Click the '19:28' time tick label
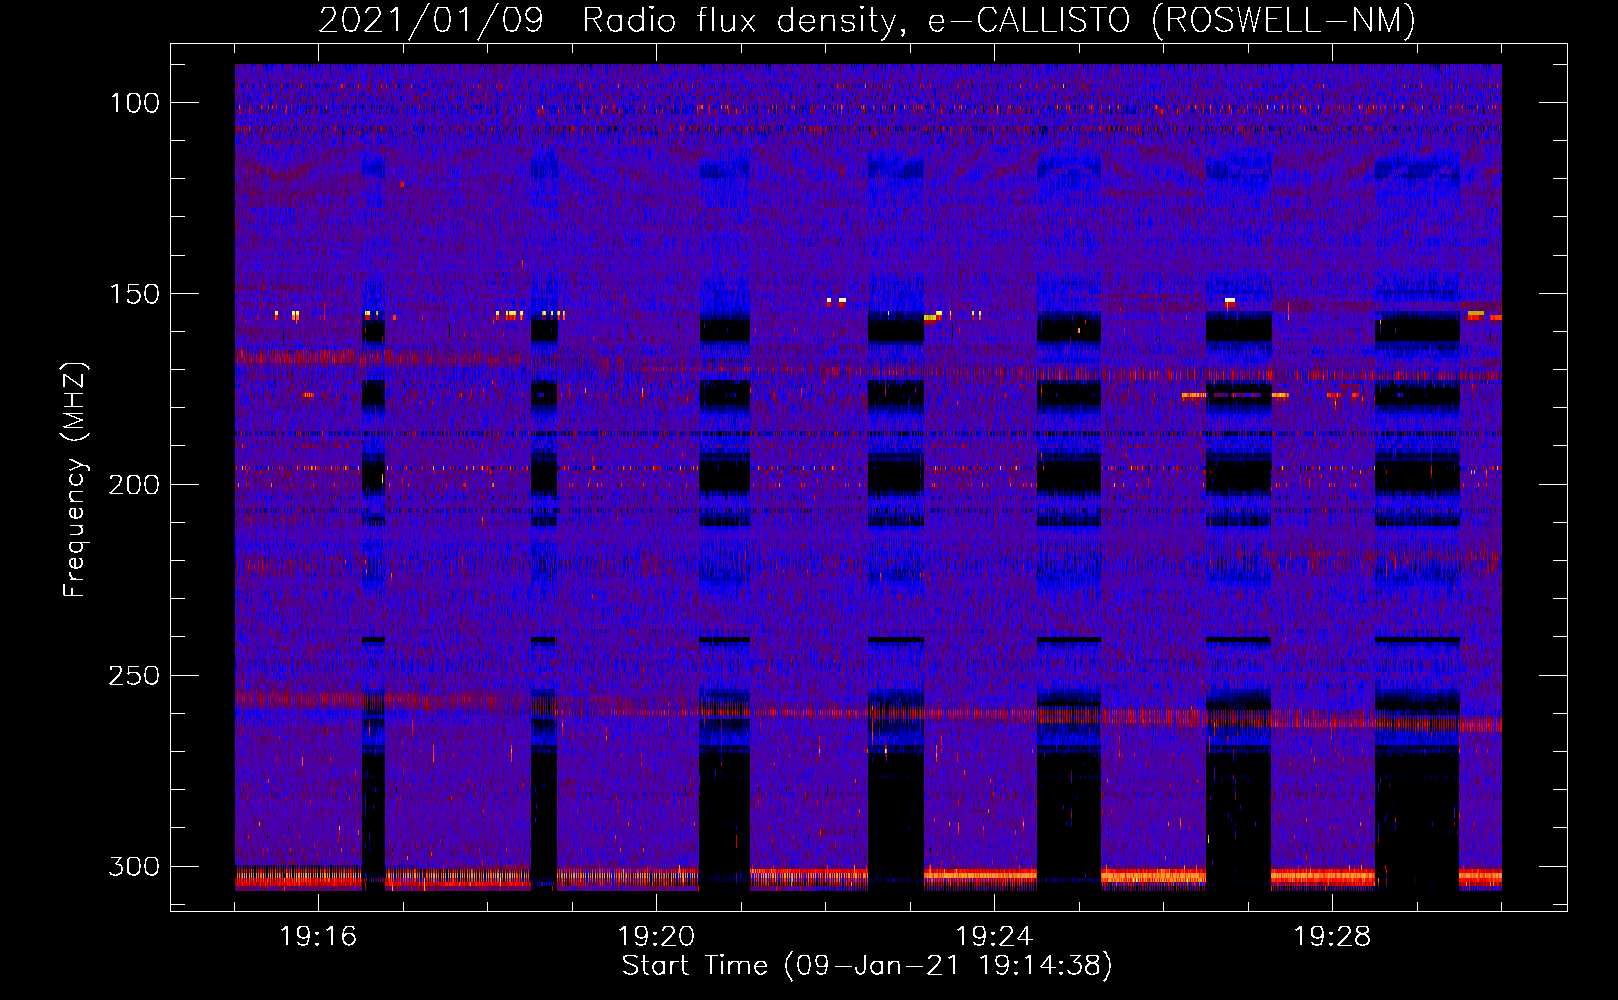This screenshot has height=1000, width=1618. pos(1332,937)
